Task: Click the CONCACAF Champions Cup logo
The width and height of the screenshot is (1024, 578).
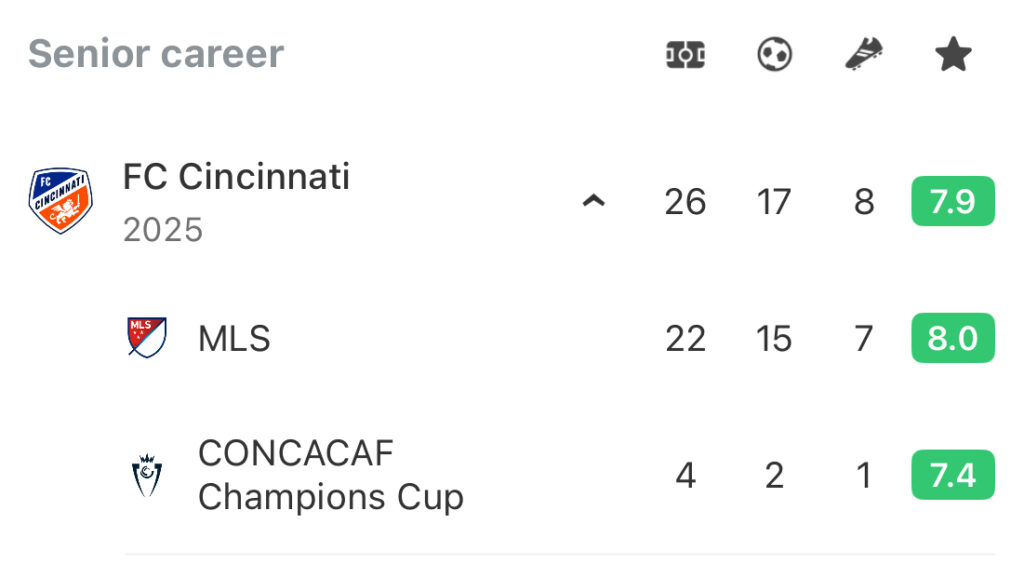Action: pyautogui.click(x=147, y=475)
